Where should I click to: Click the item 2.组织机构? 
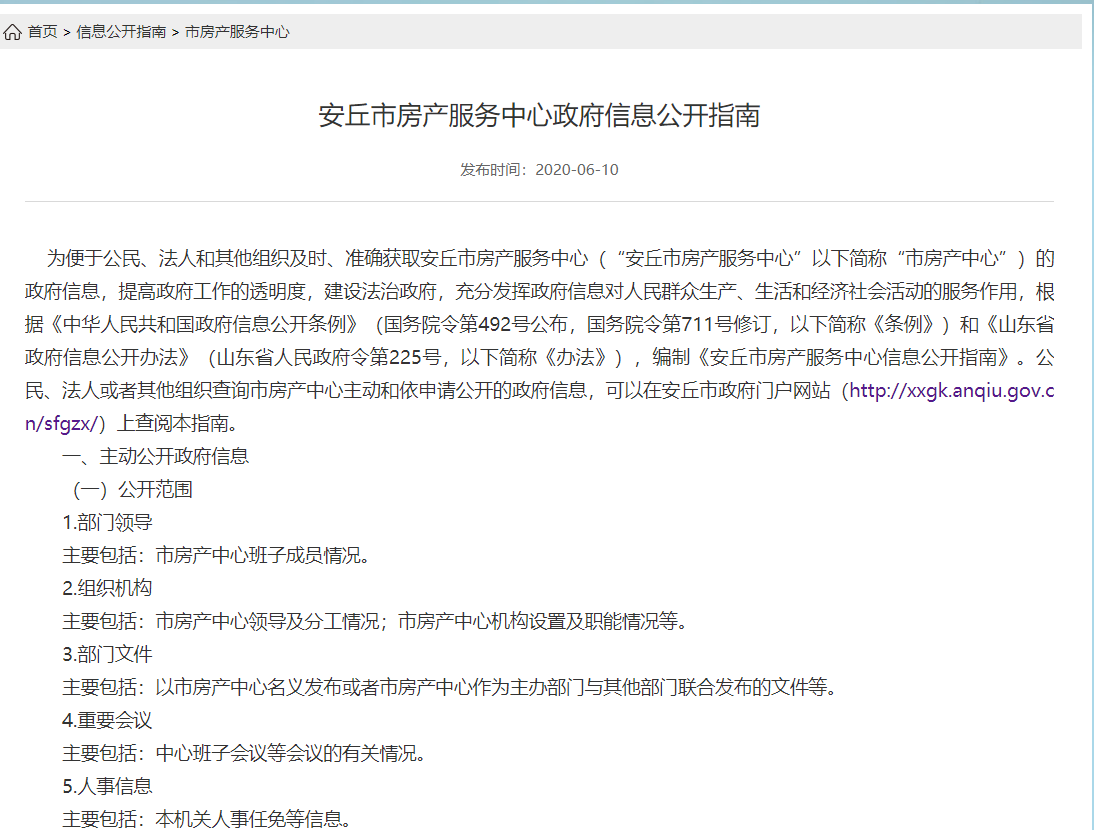coord(107,588)
